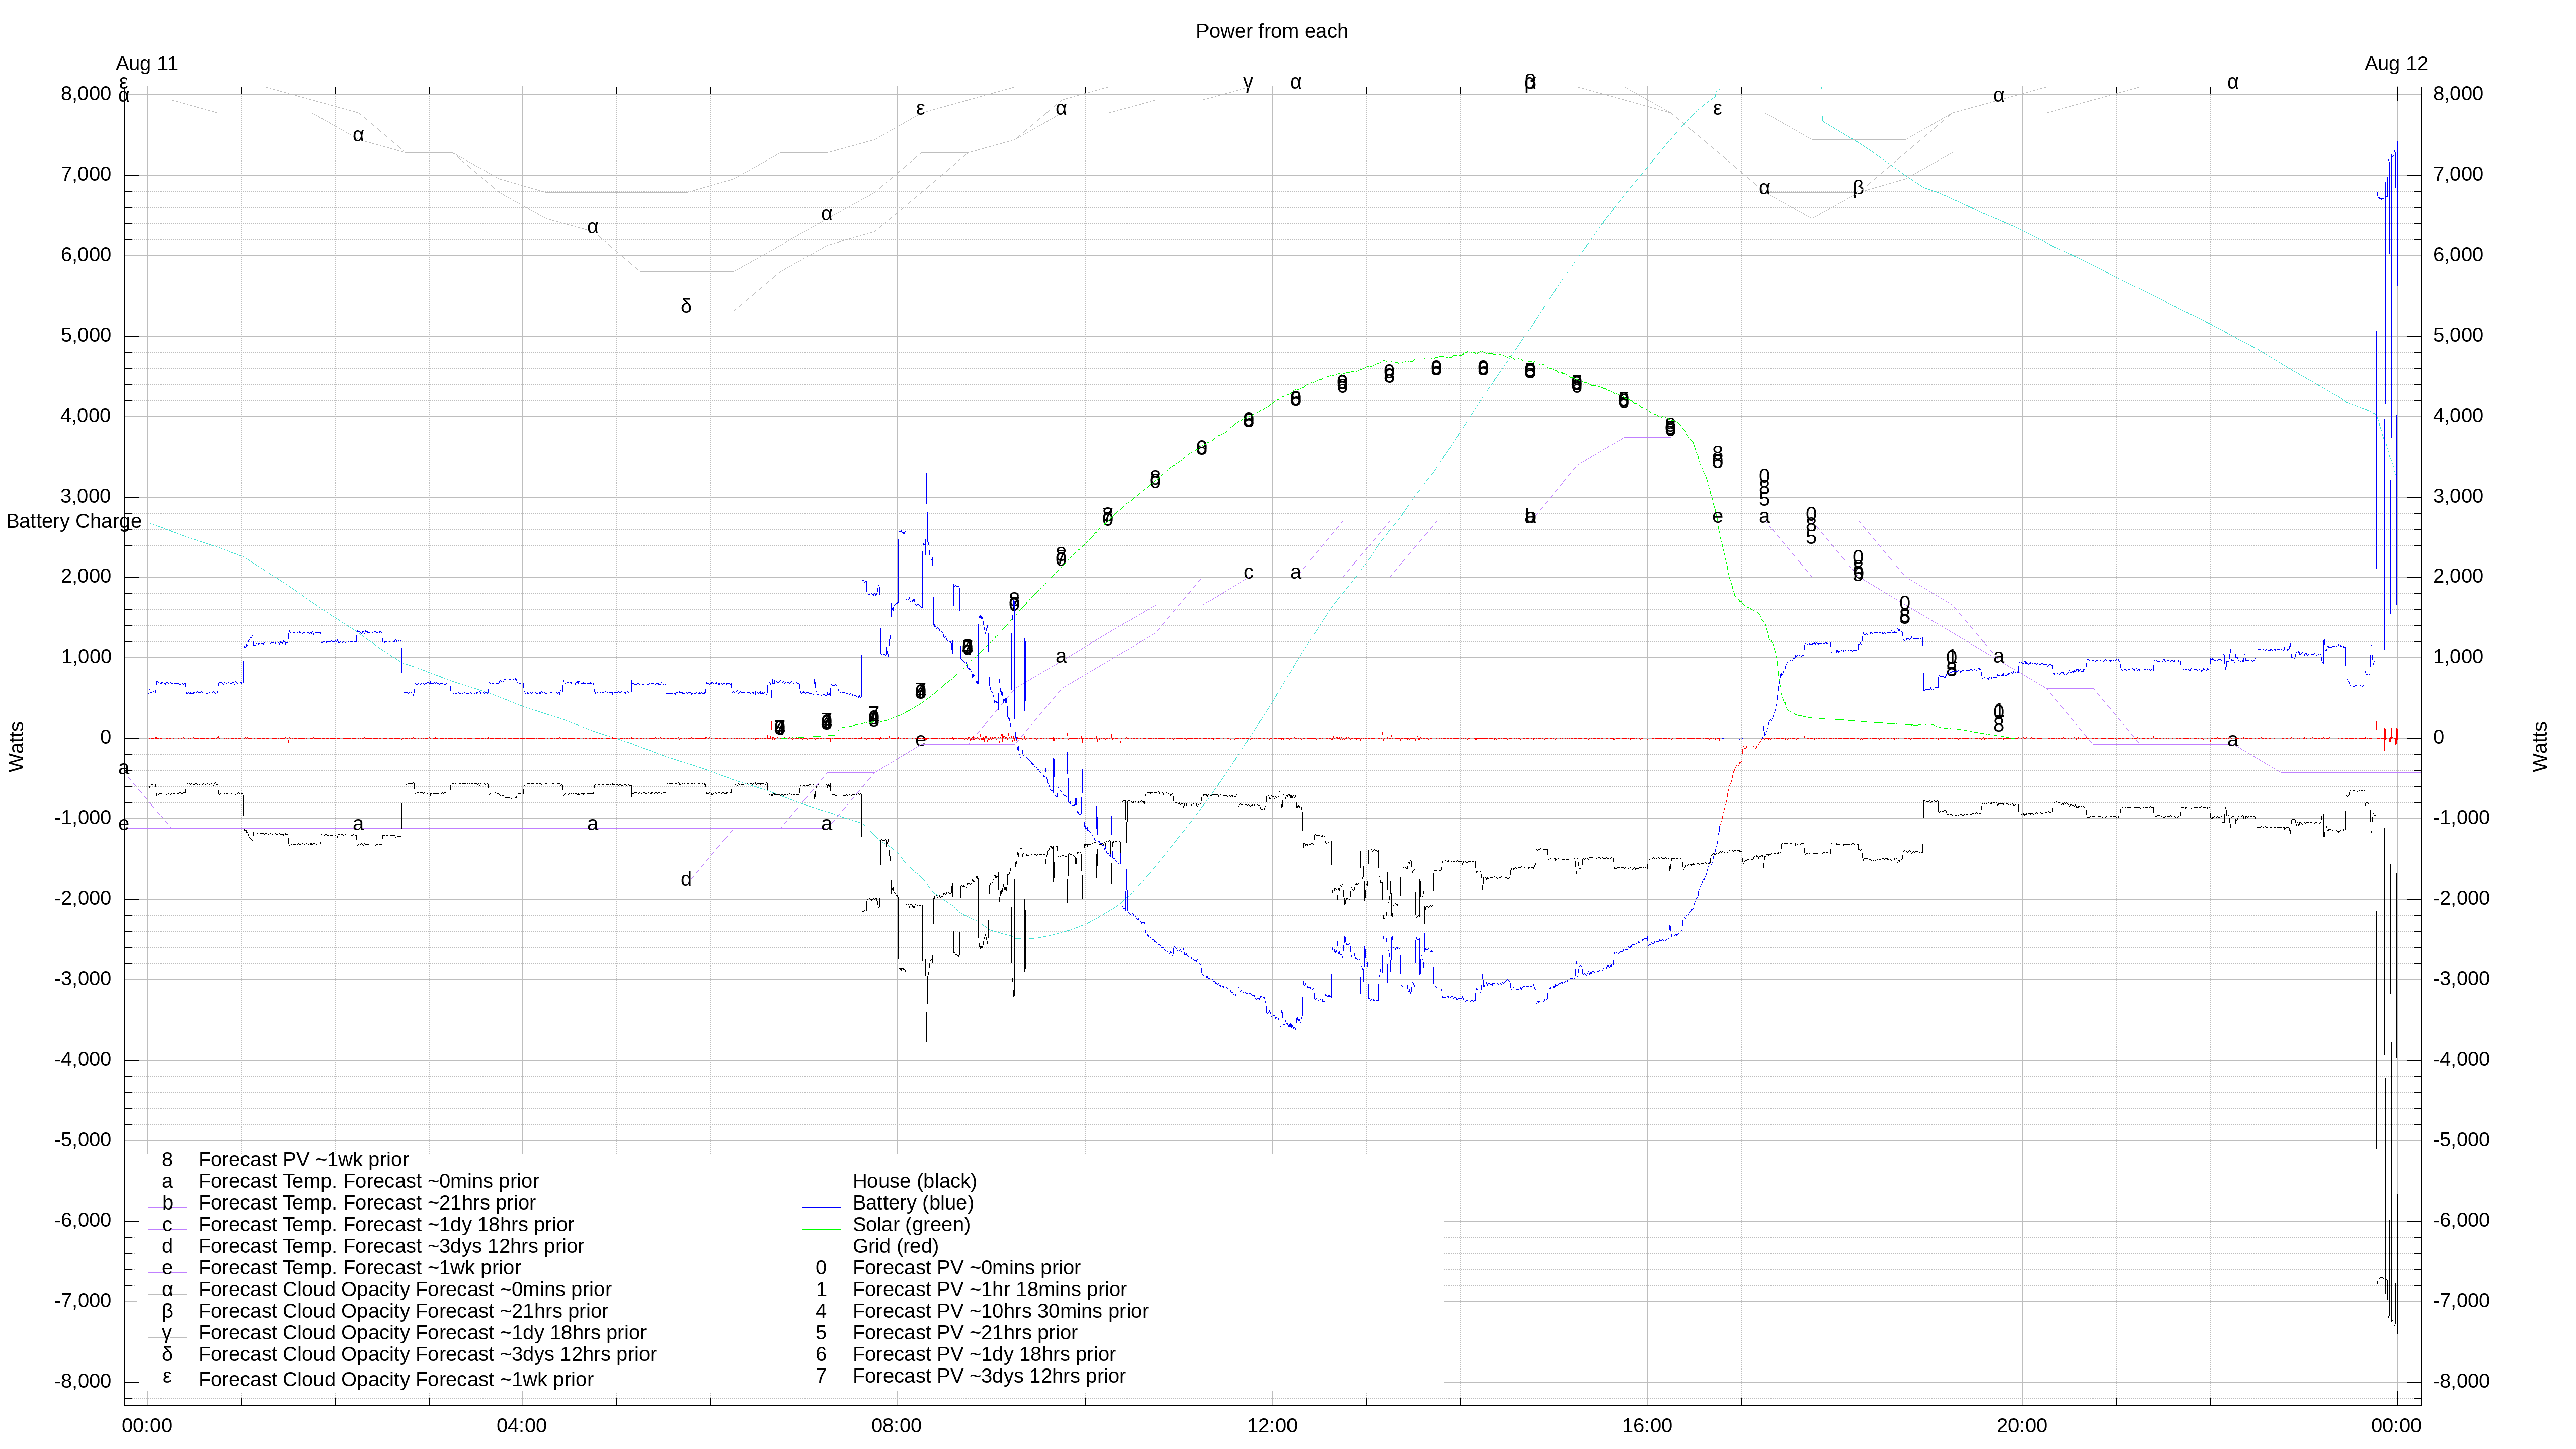This screenshot has height=1449, width=2576.
Task: Click legend 'Forecast PV ~0mins prior'
Action: pyautogui.click(x=966, y=1268)
